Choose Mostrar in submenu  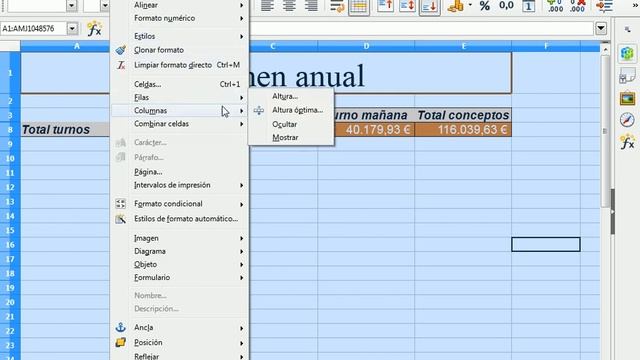[291, 138]
